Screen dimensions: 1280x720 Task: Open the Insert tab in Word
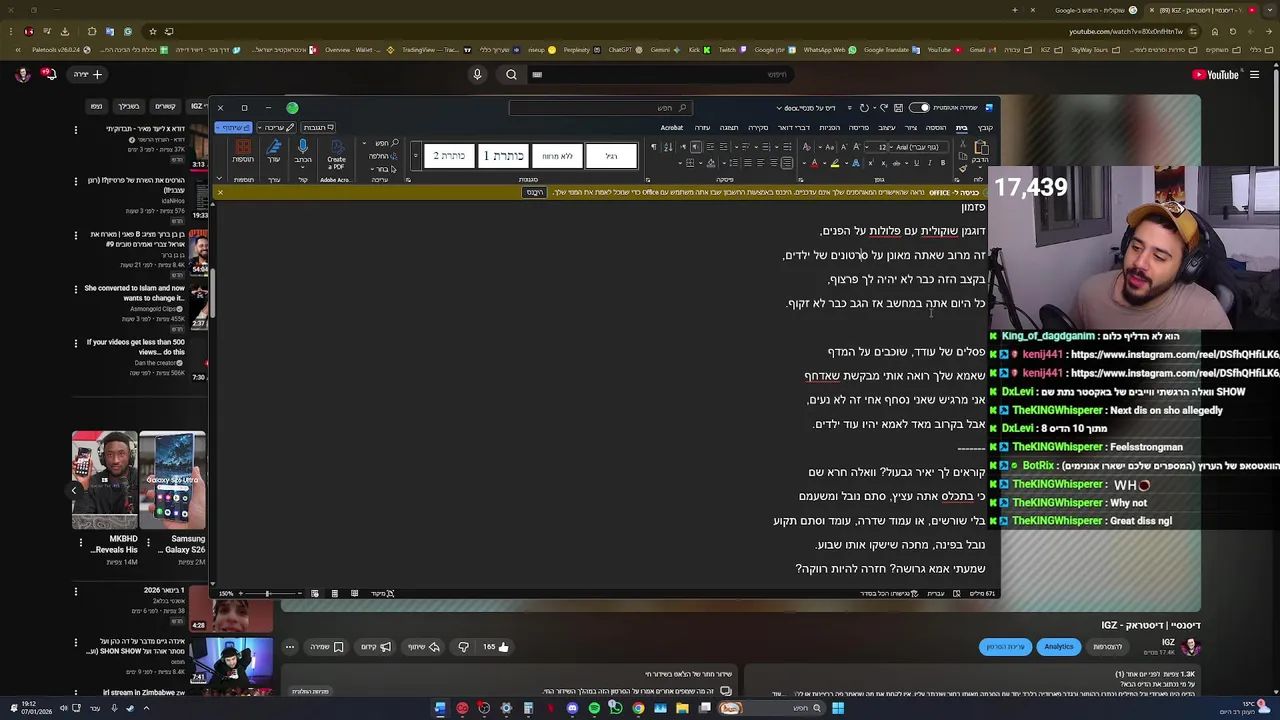click(x=936, y=127)
